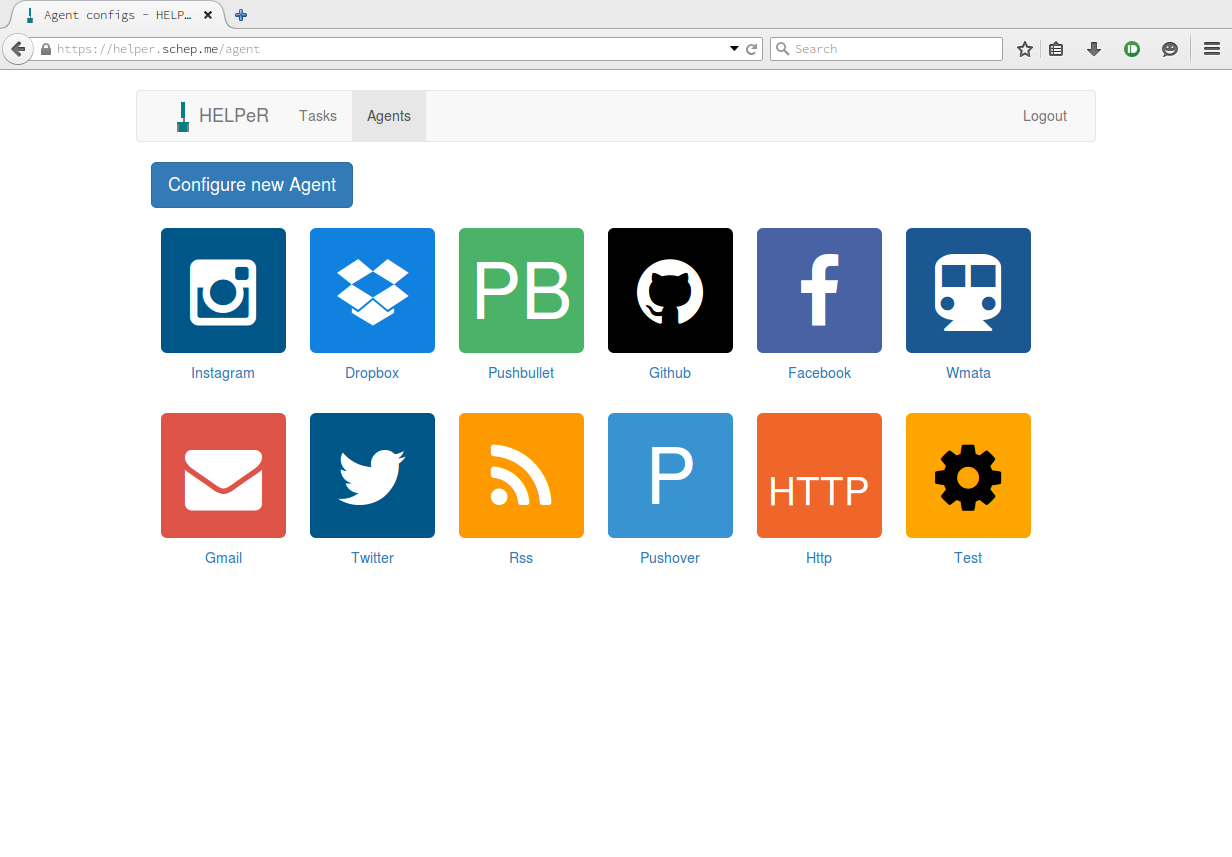Select the Agents nav item

389,116
